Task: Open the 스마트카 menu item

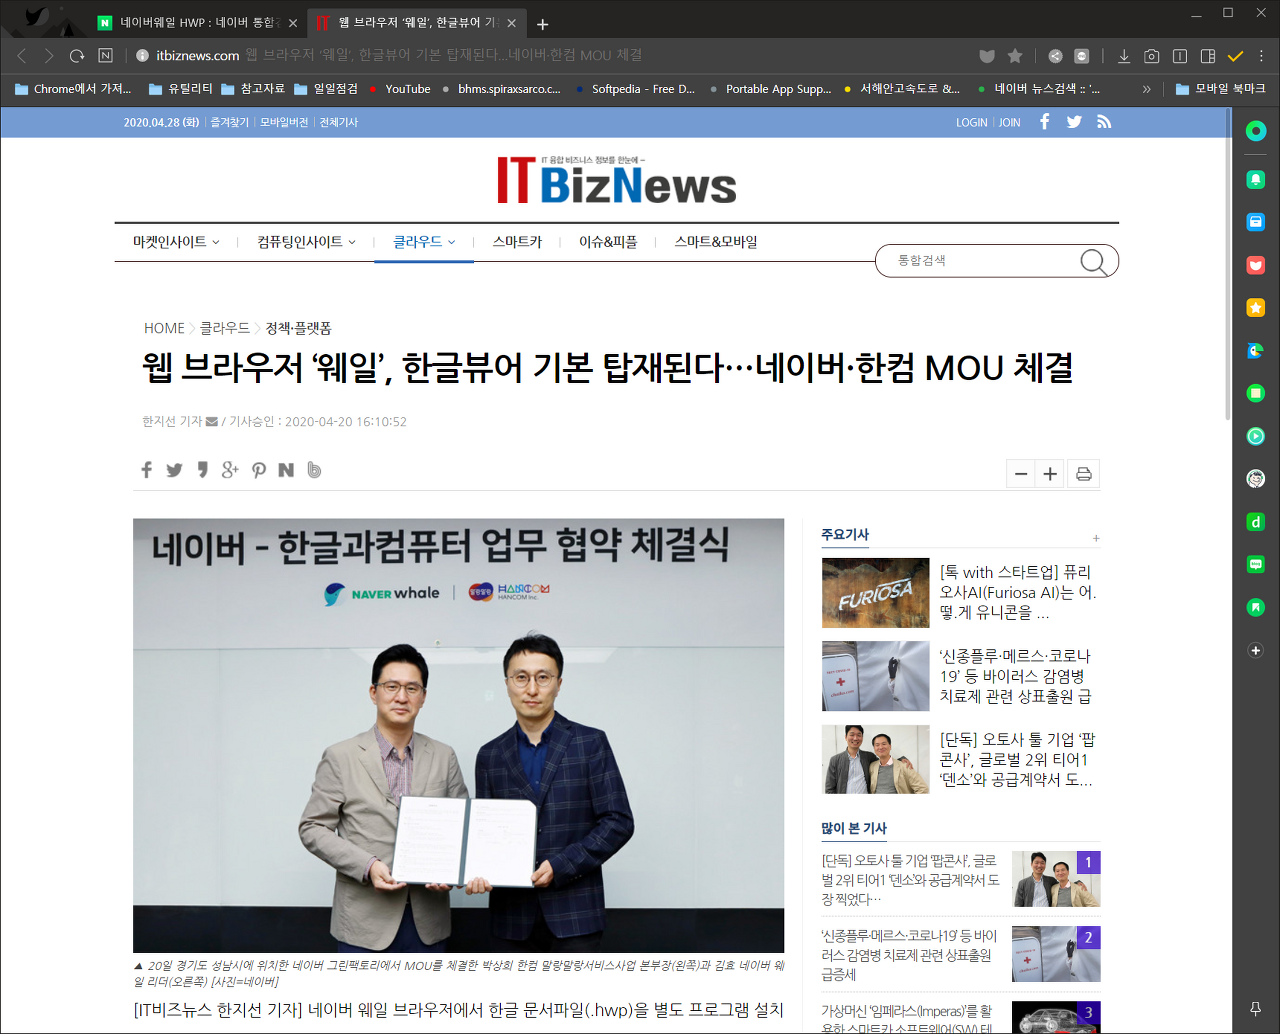Action: point(517,242)
